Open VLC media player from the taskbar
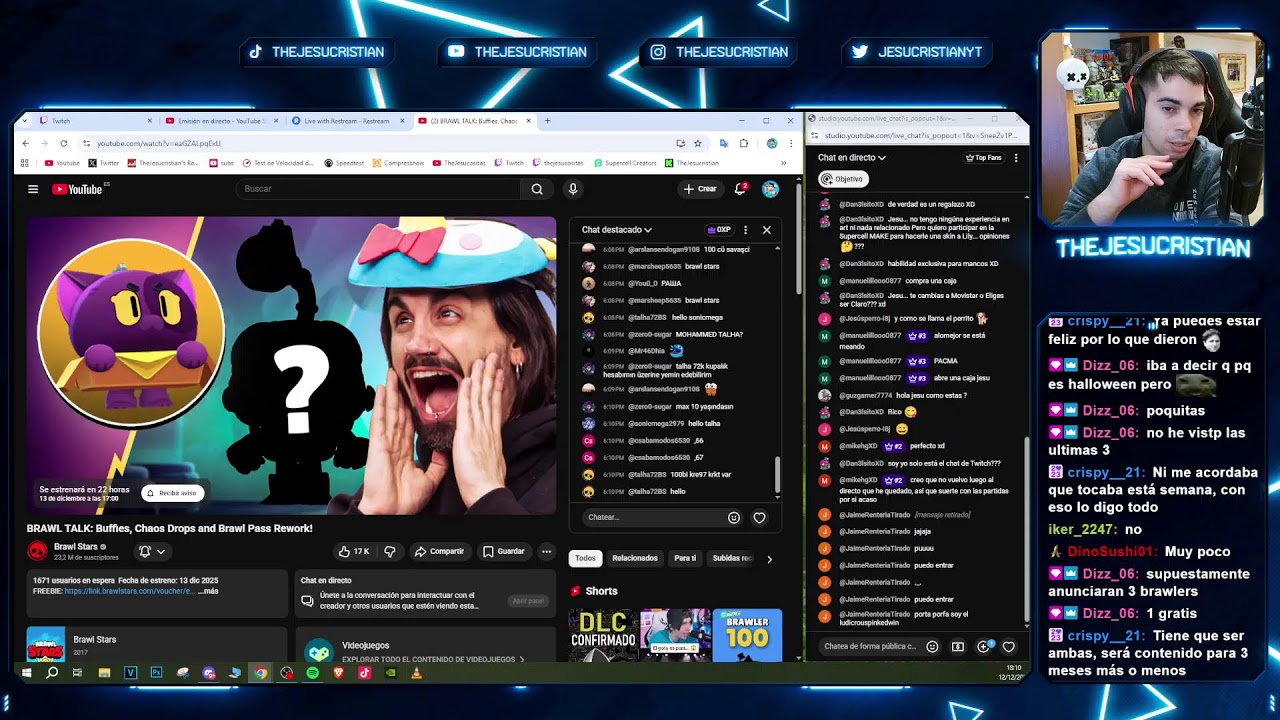 [416, 673]
